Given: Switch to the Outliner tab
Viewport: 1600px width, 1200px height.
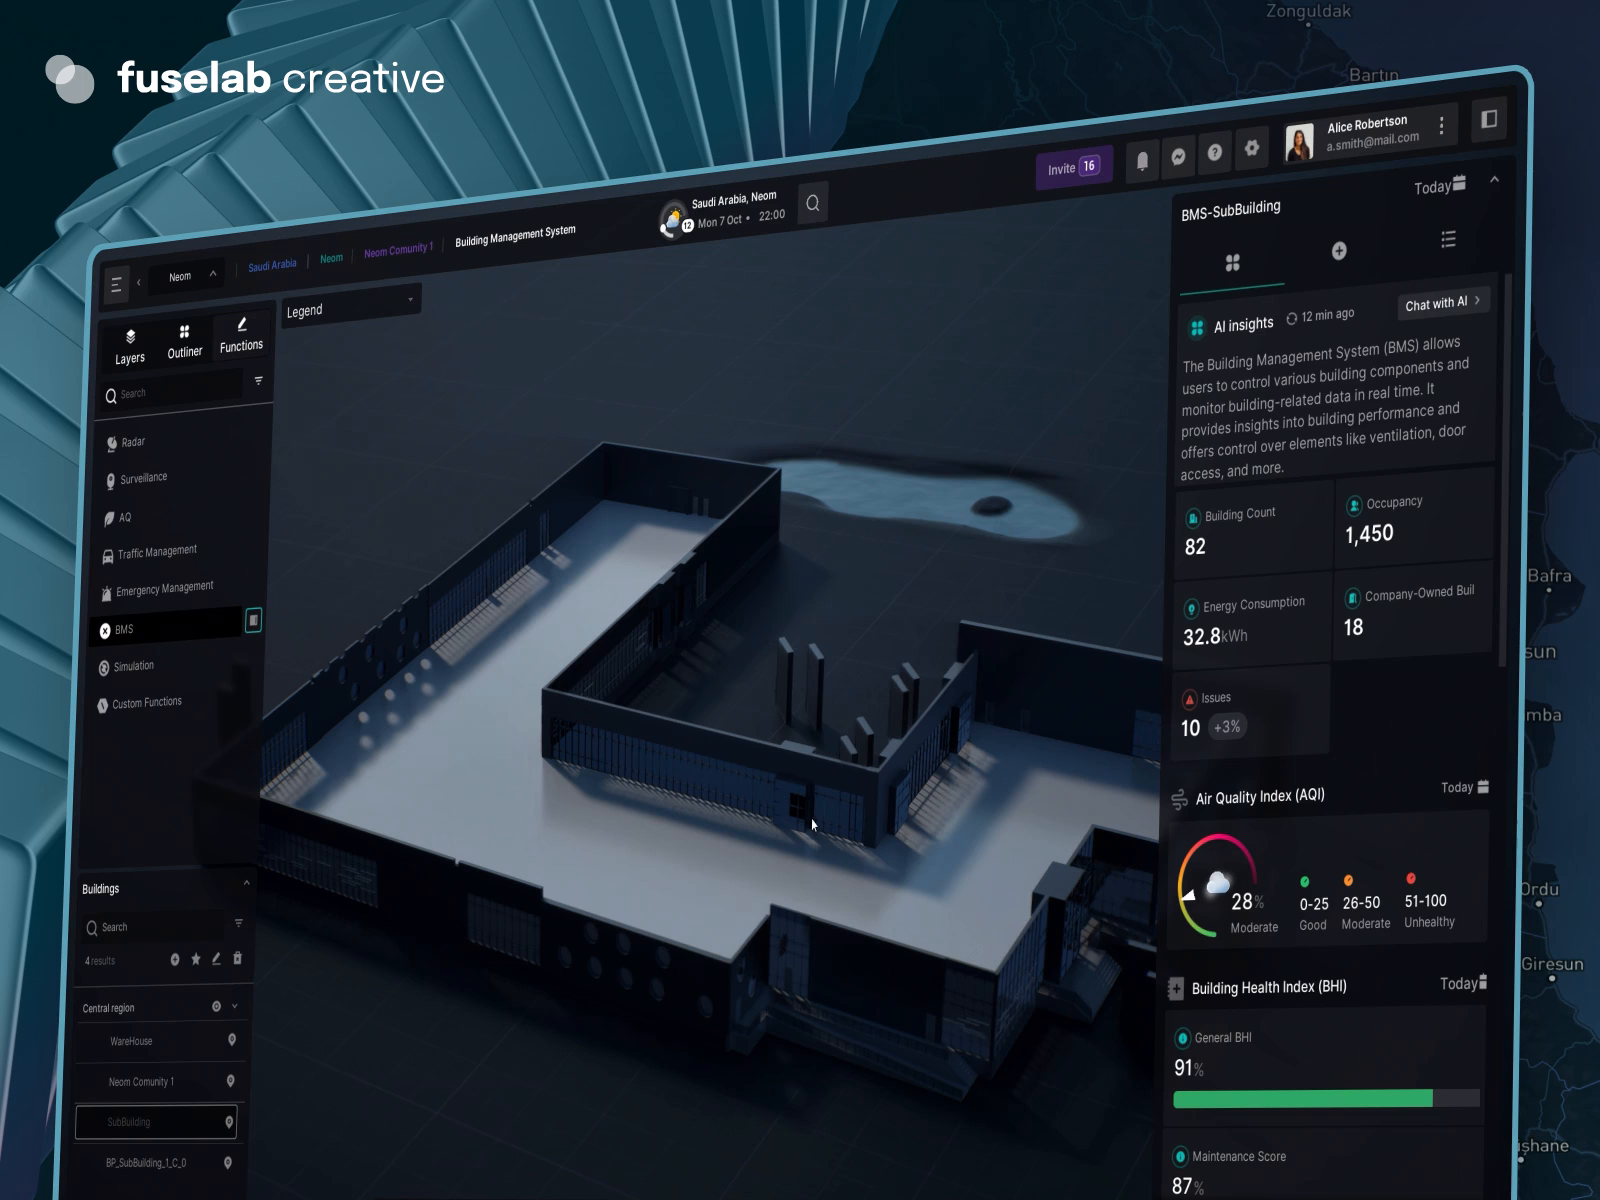Looking at the screenshot, I should [184, 341].
